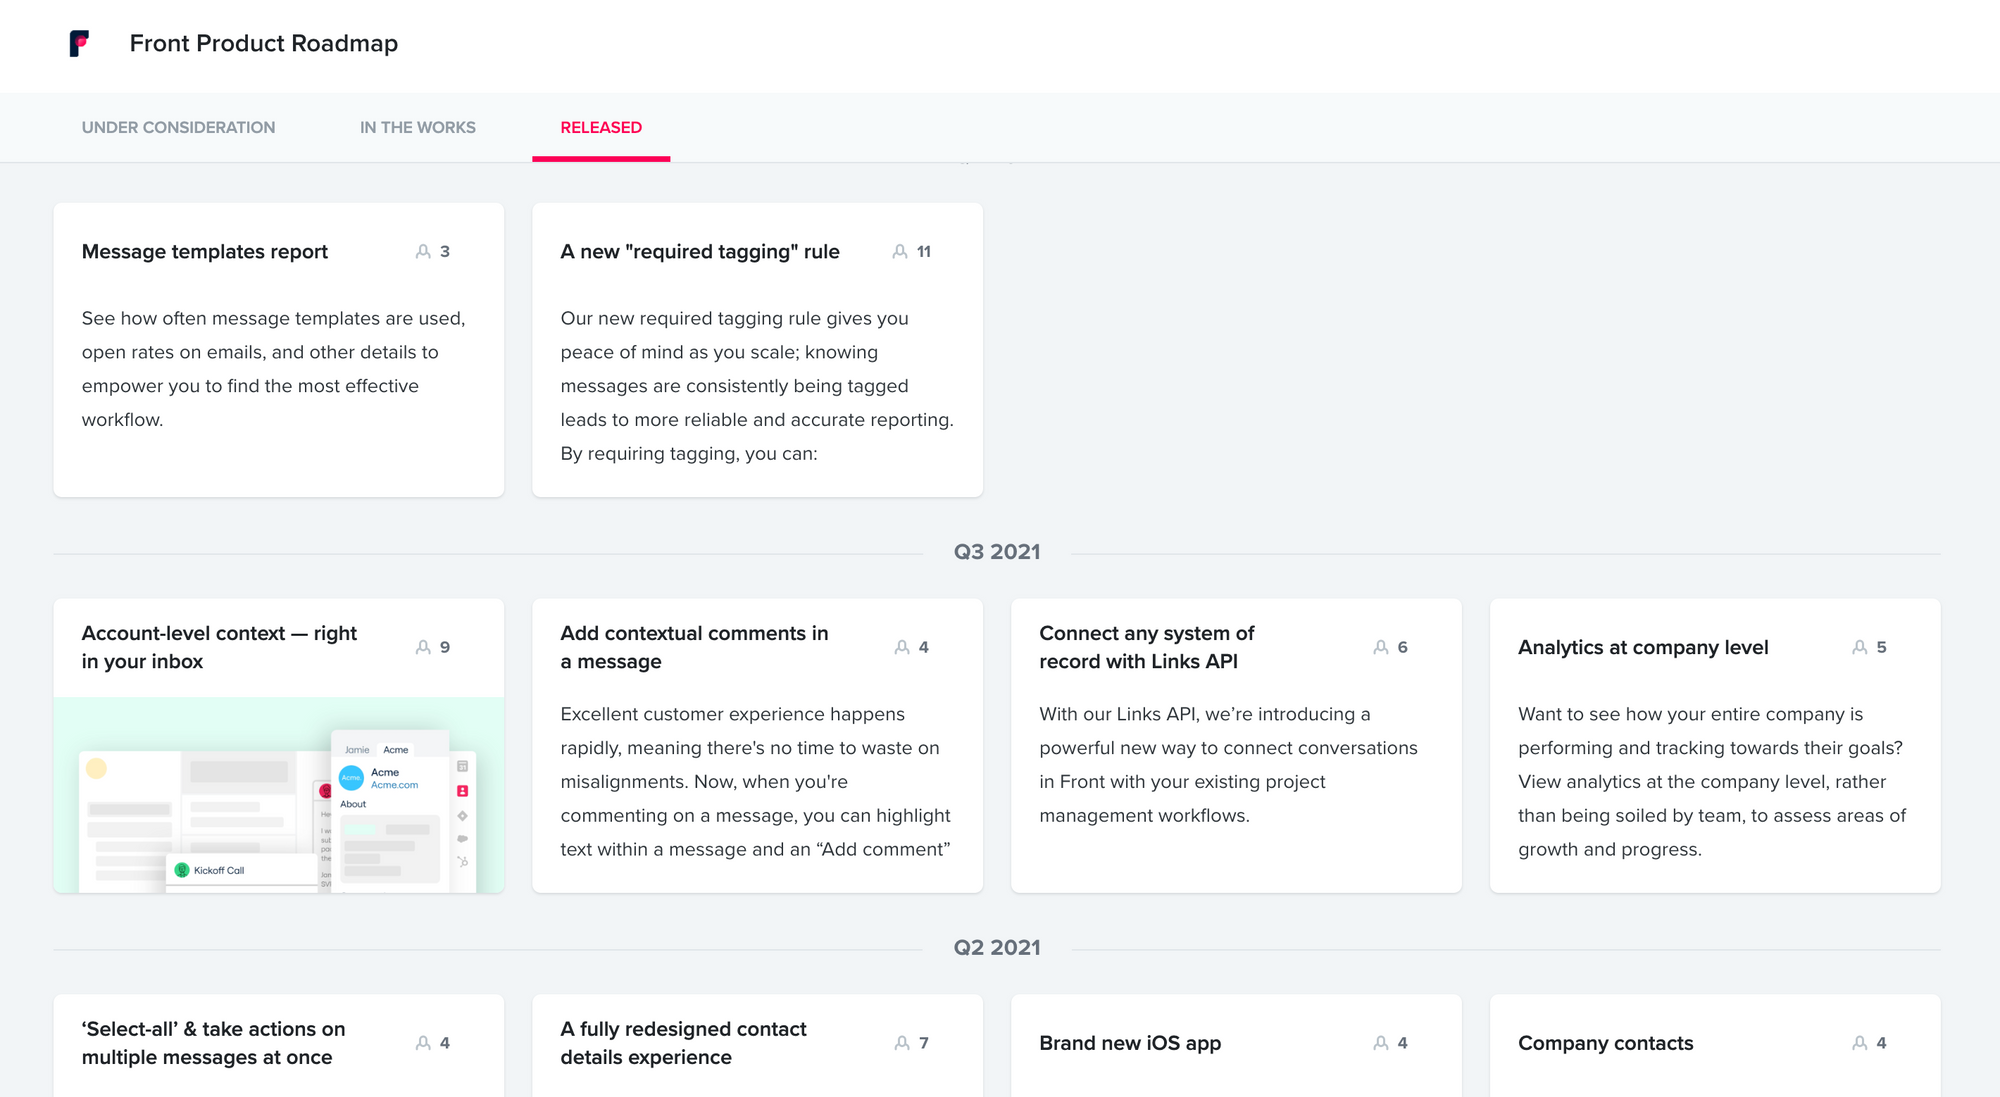Click contextual comments description text
Viewport: 2000px width, 1097px height.
click(755, 782)
